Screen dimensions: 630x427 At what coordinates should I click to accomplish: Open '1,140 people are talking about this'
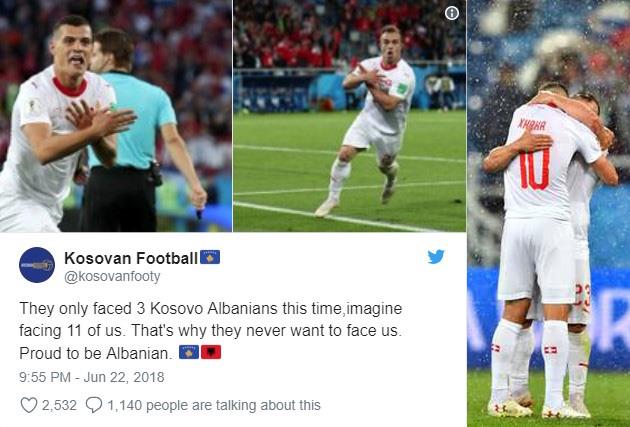pyautogui.click(x=214, y=405)
